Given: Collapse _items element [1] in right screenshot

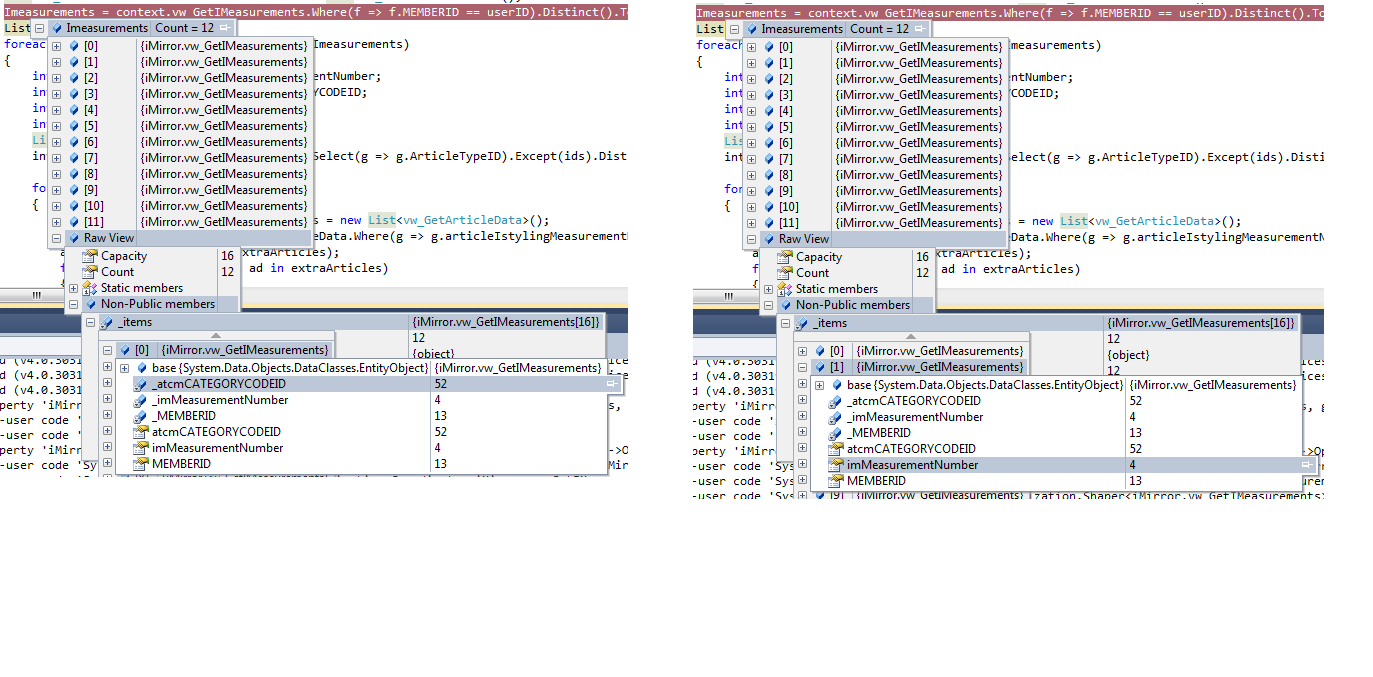Looking at the screenshot, I should (x=802, y=367).
